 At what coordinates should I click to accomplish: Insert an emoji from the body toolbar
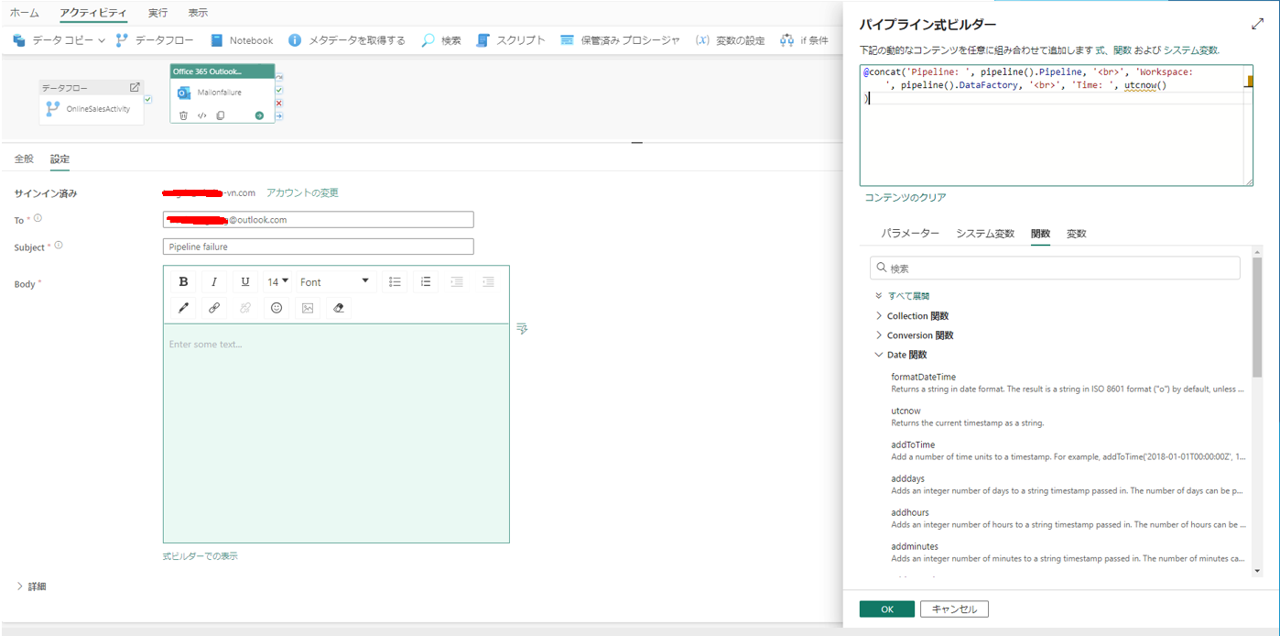(276, 308)
